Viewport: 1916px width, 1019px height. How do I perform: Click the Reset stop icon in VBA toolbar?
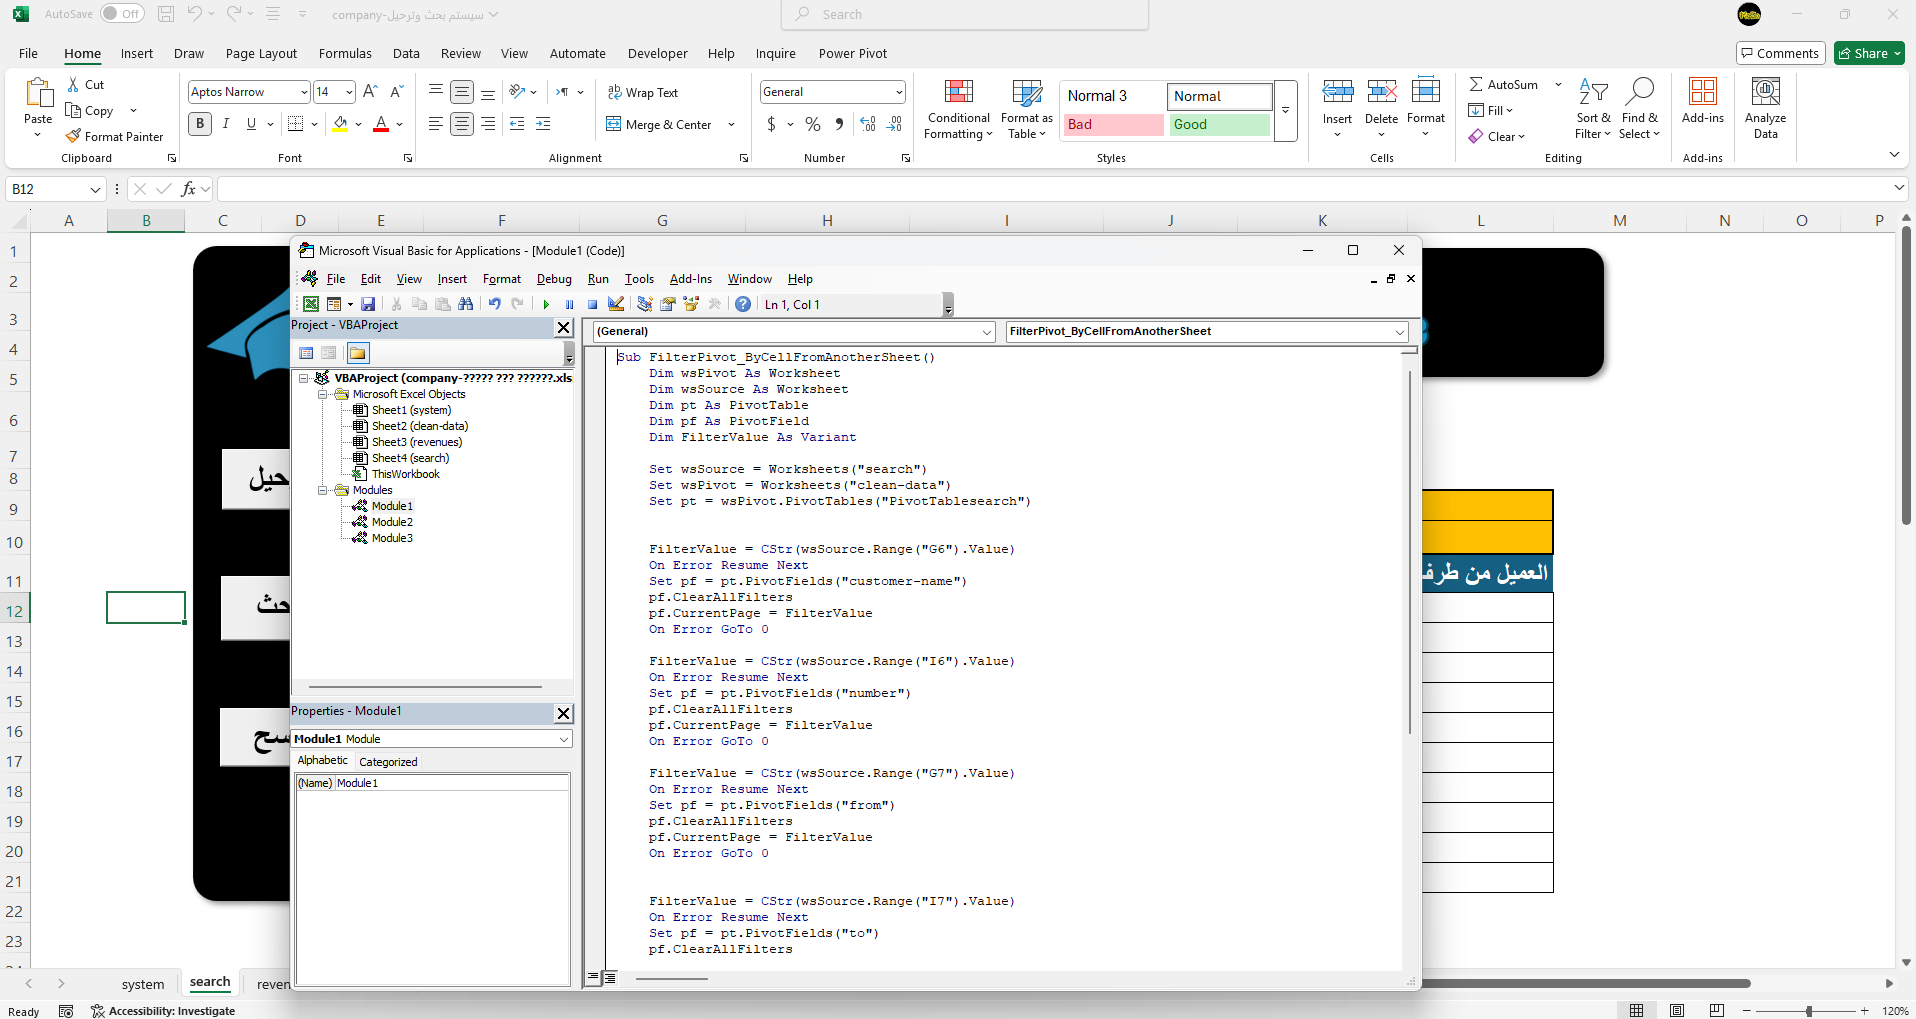[592, 305]
